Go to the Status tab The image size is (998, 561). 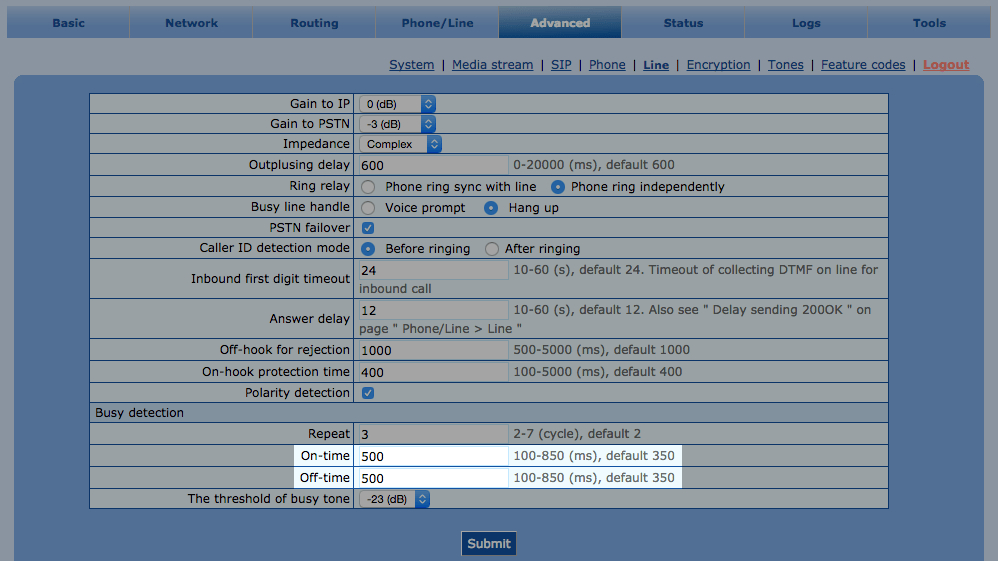pos(683,23)
